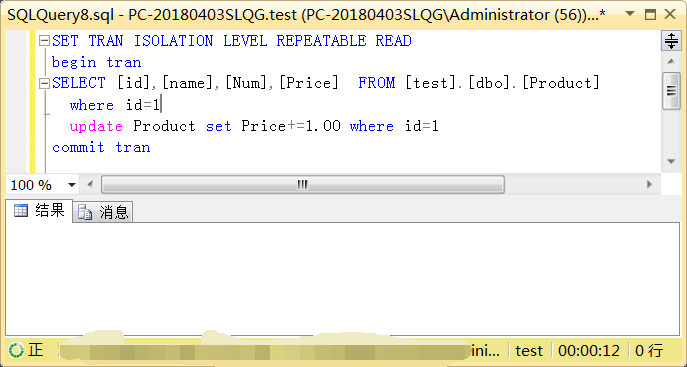687x367 pixels.
Task: Open the active files dropdown arrow
Action: [x=630, y=14]
